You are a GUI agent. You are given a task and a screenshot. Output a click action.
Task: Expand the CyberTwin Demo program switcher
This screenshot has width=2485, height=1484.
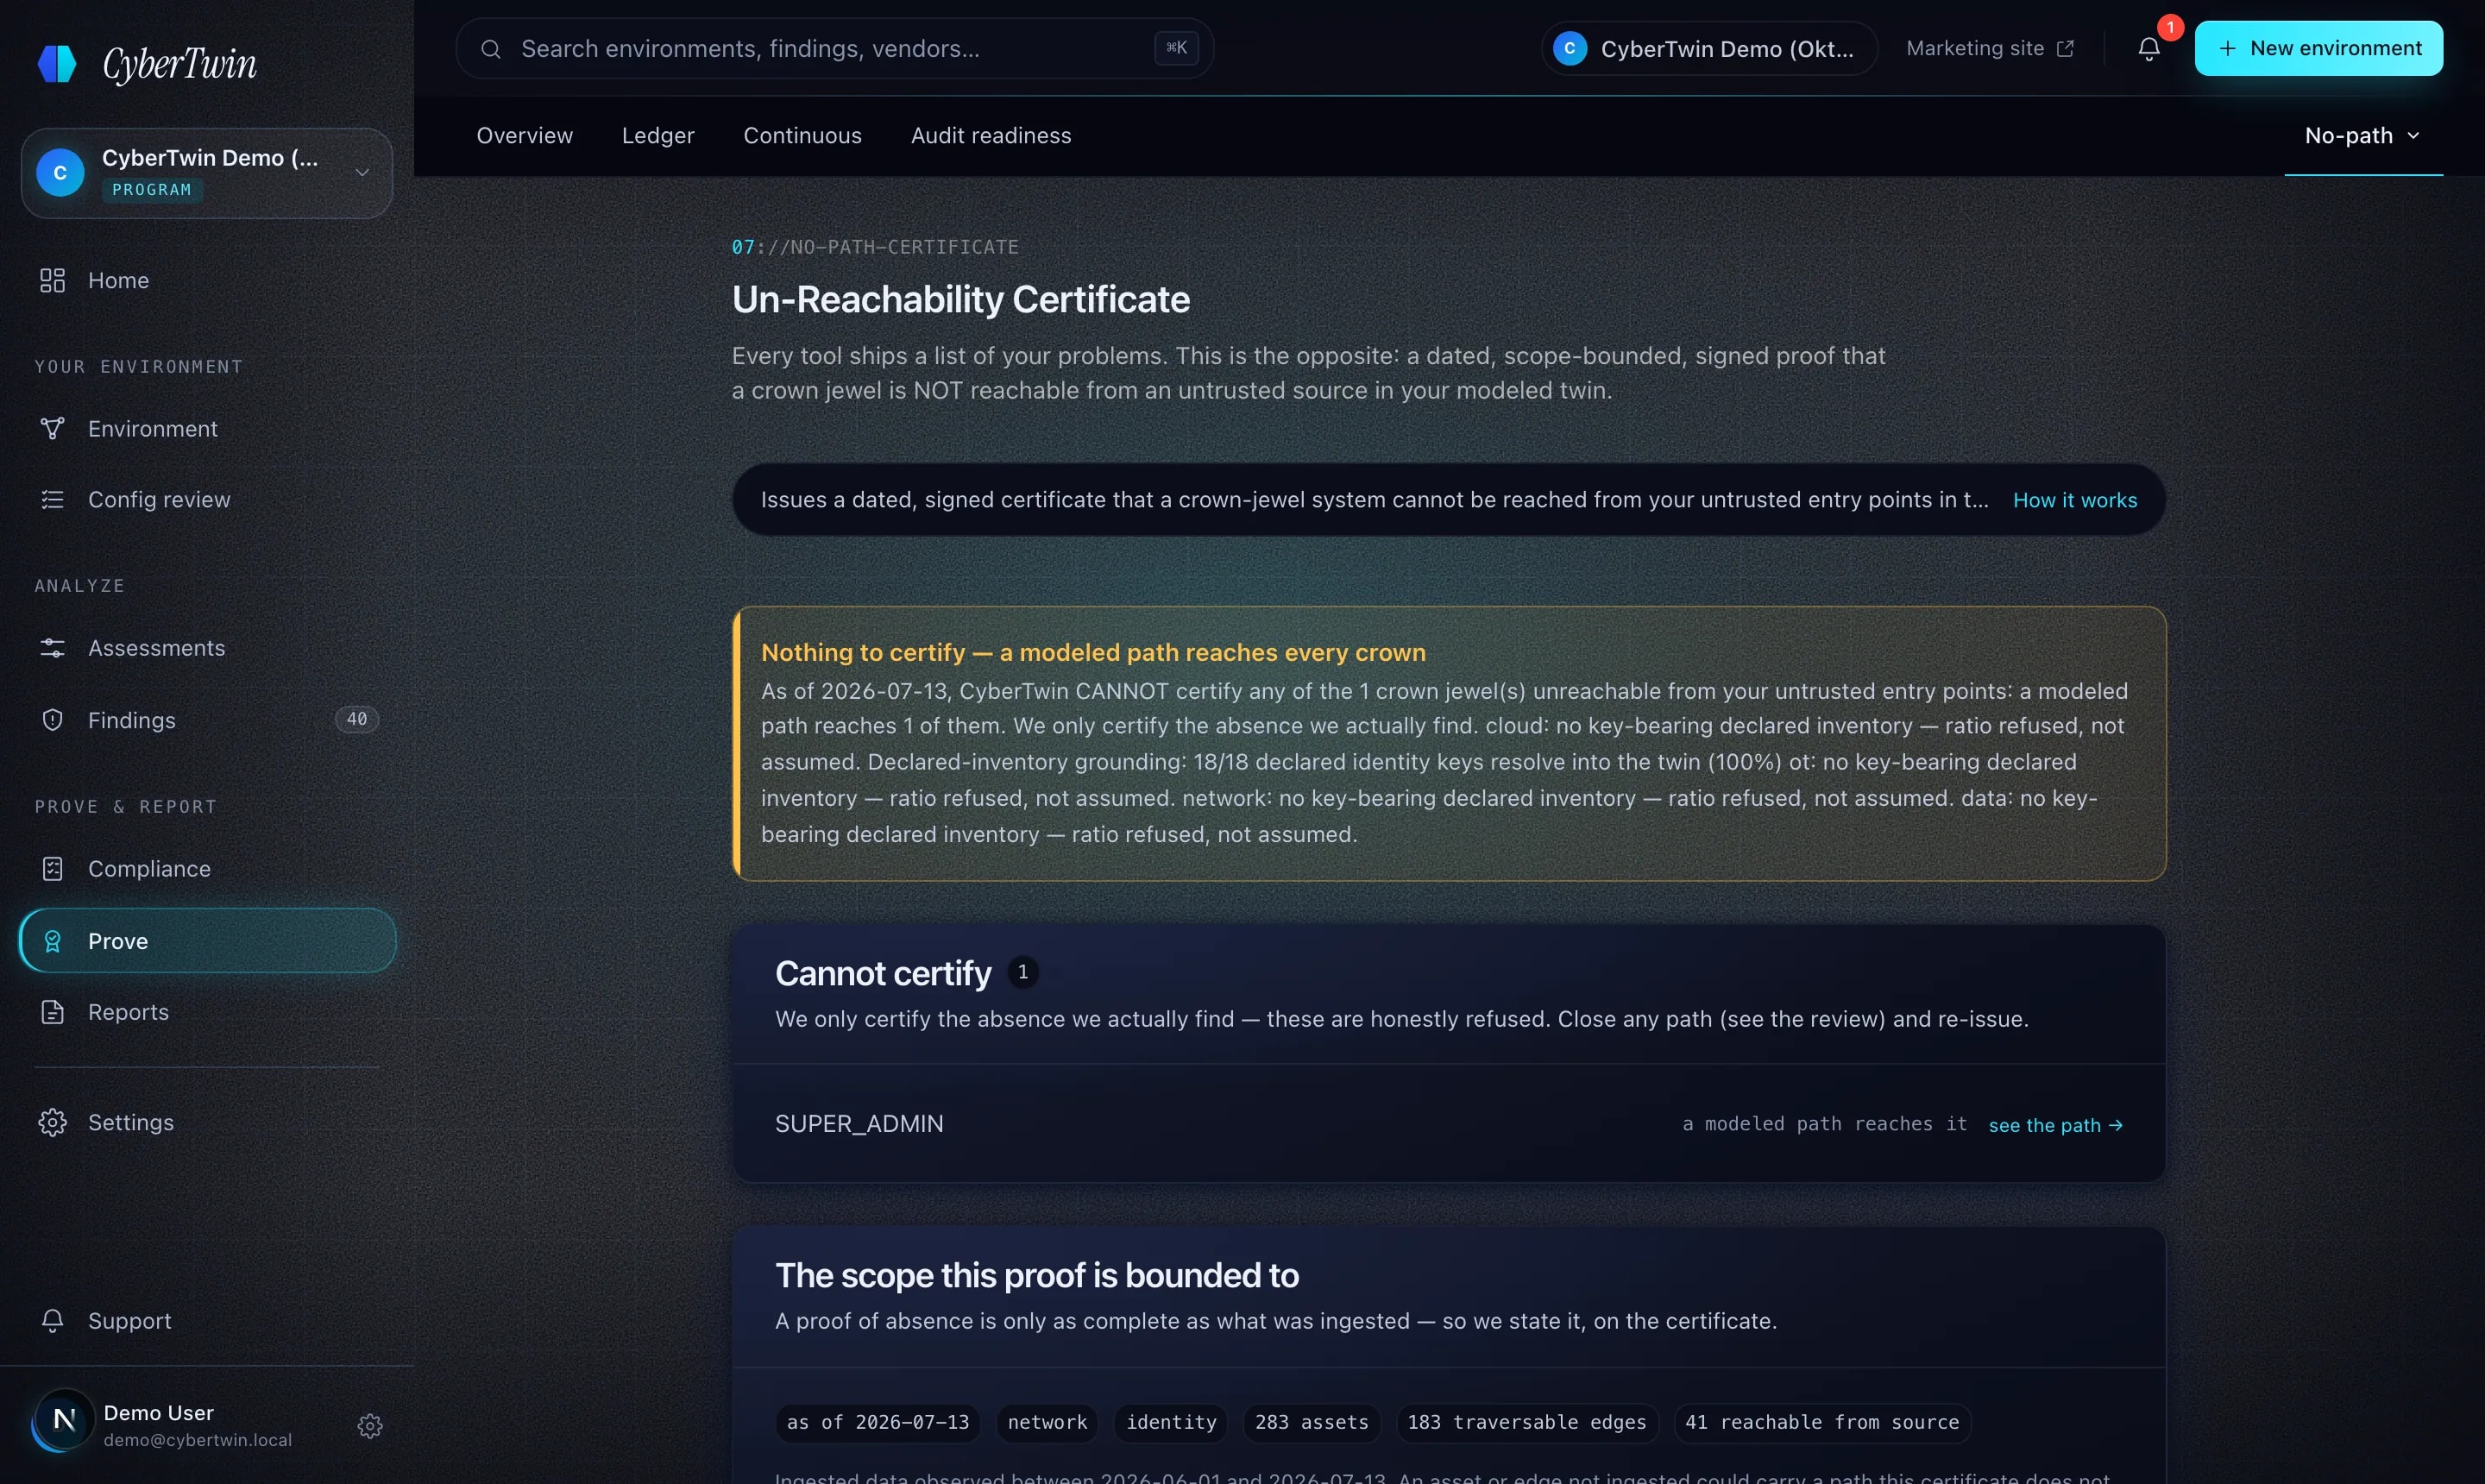pos(207,172)
